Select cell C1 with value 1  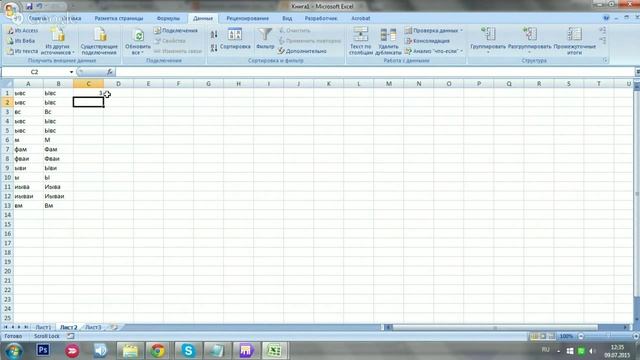88,93
